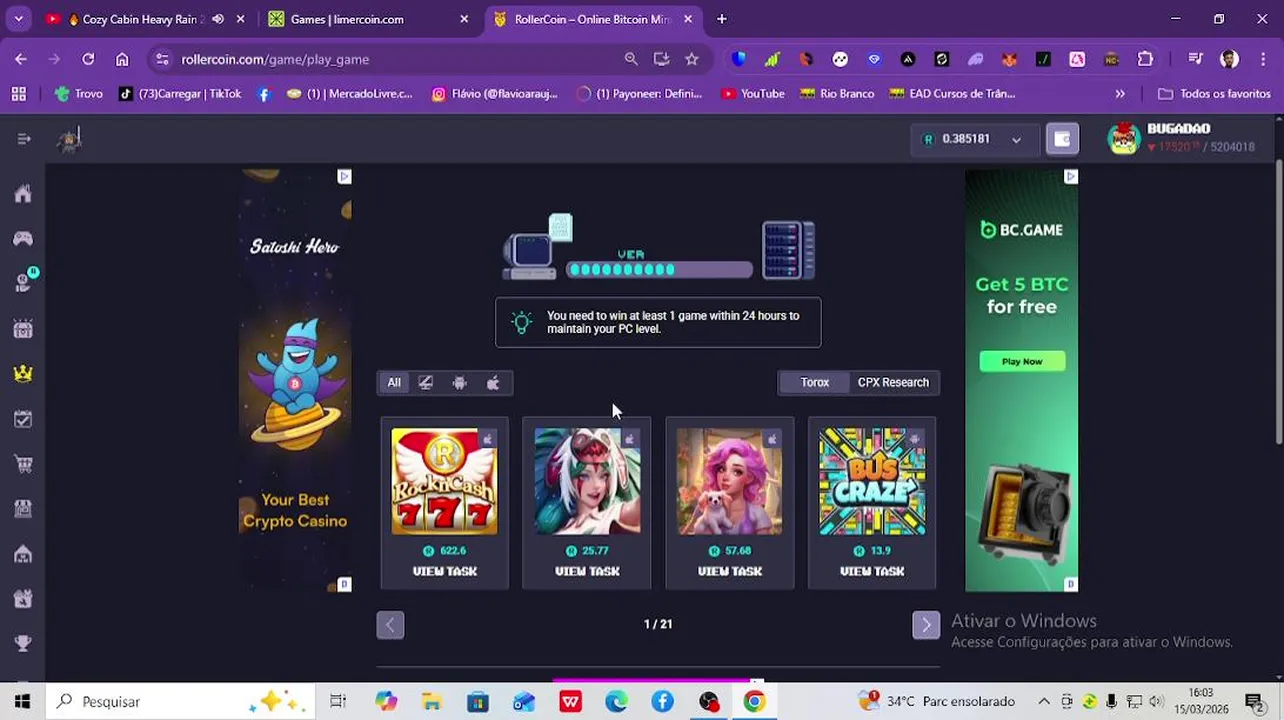Open the YouTube bookmark
Screen dimensions: 1284x720
[752, 93]
